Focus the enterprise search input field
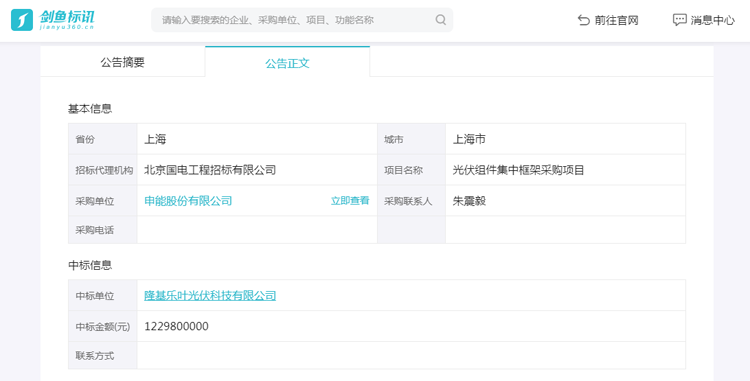The image size is (750, 381). click(302, 20)
